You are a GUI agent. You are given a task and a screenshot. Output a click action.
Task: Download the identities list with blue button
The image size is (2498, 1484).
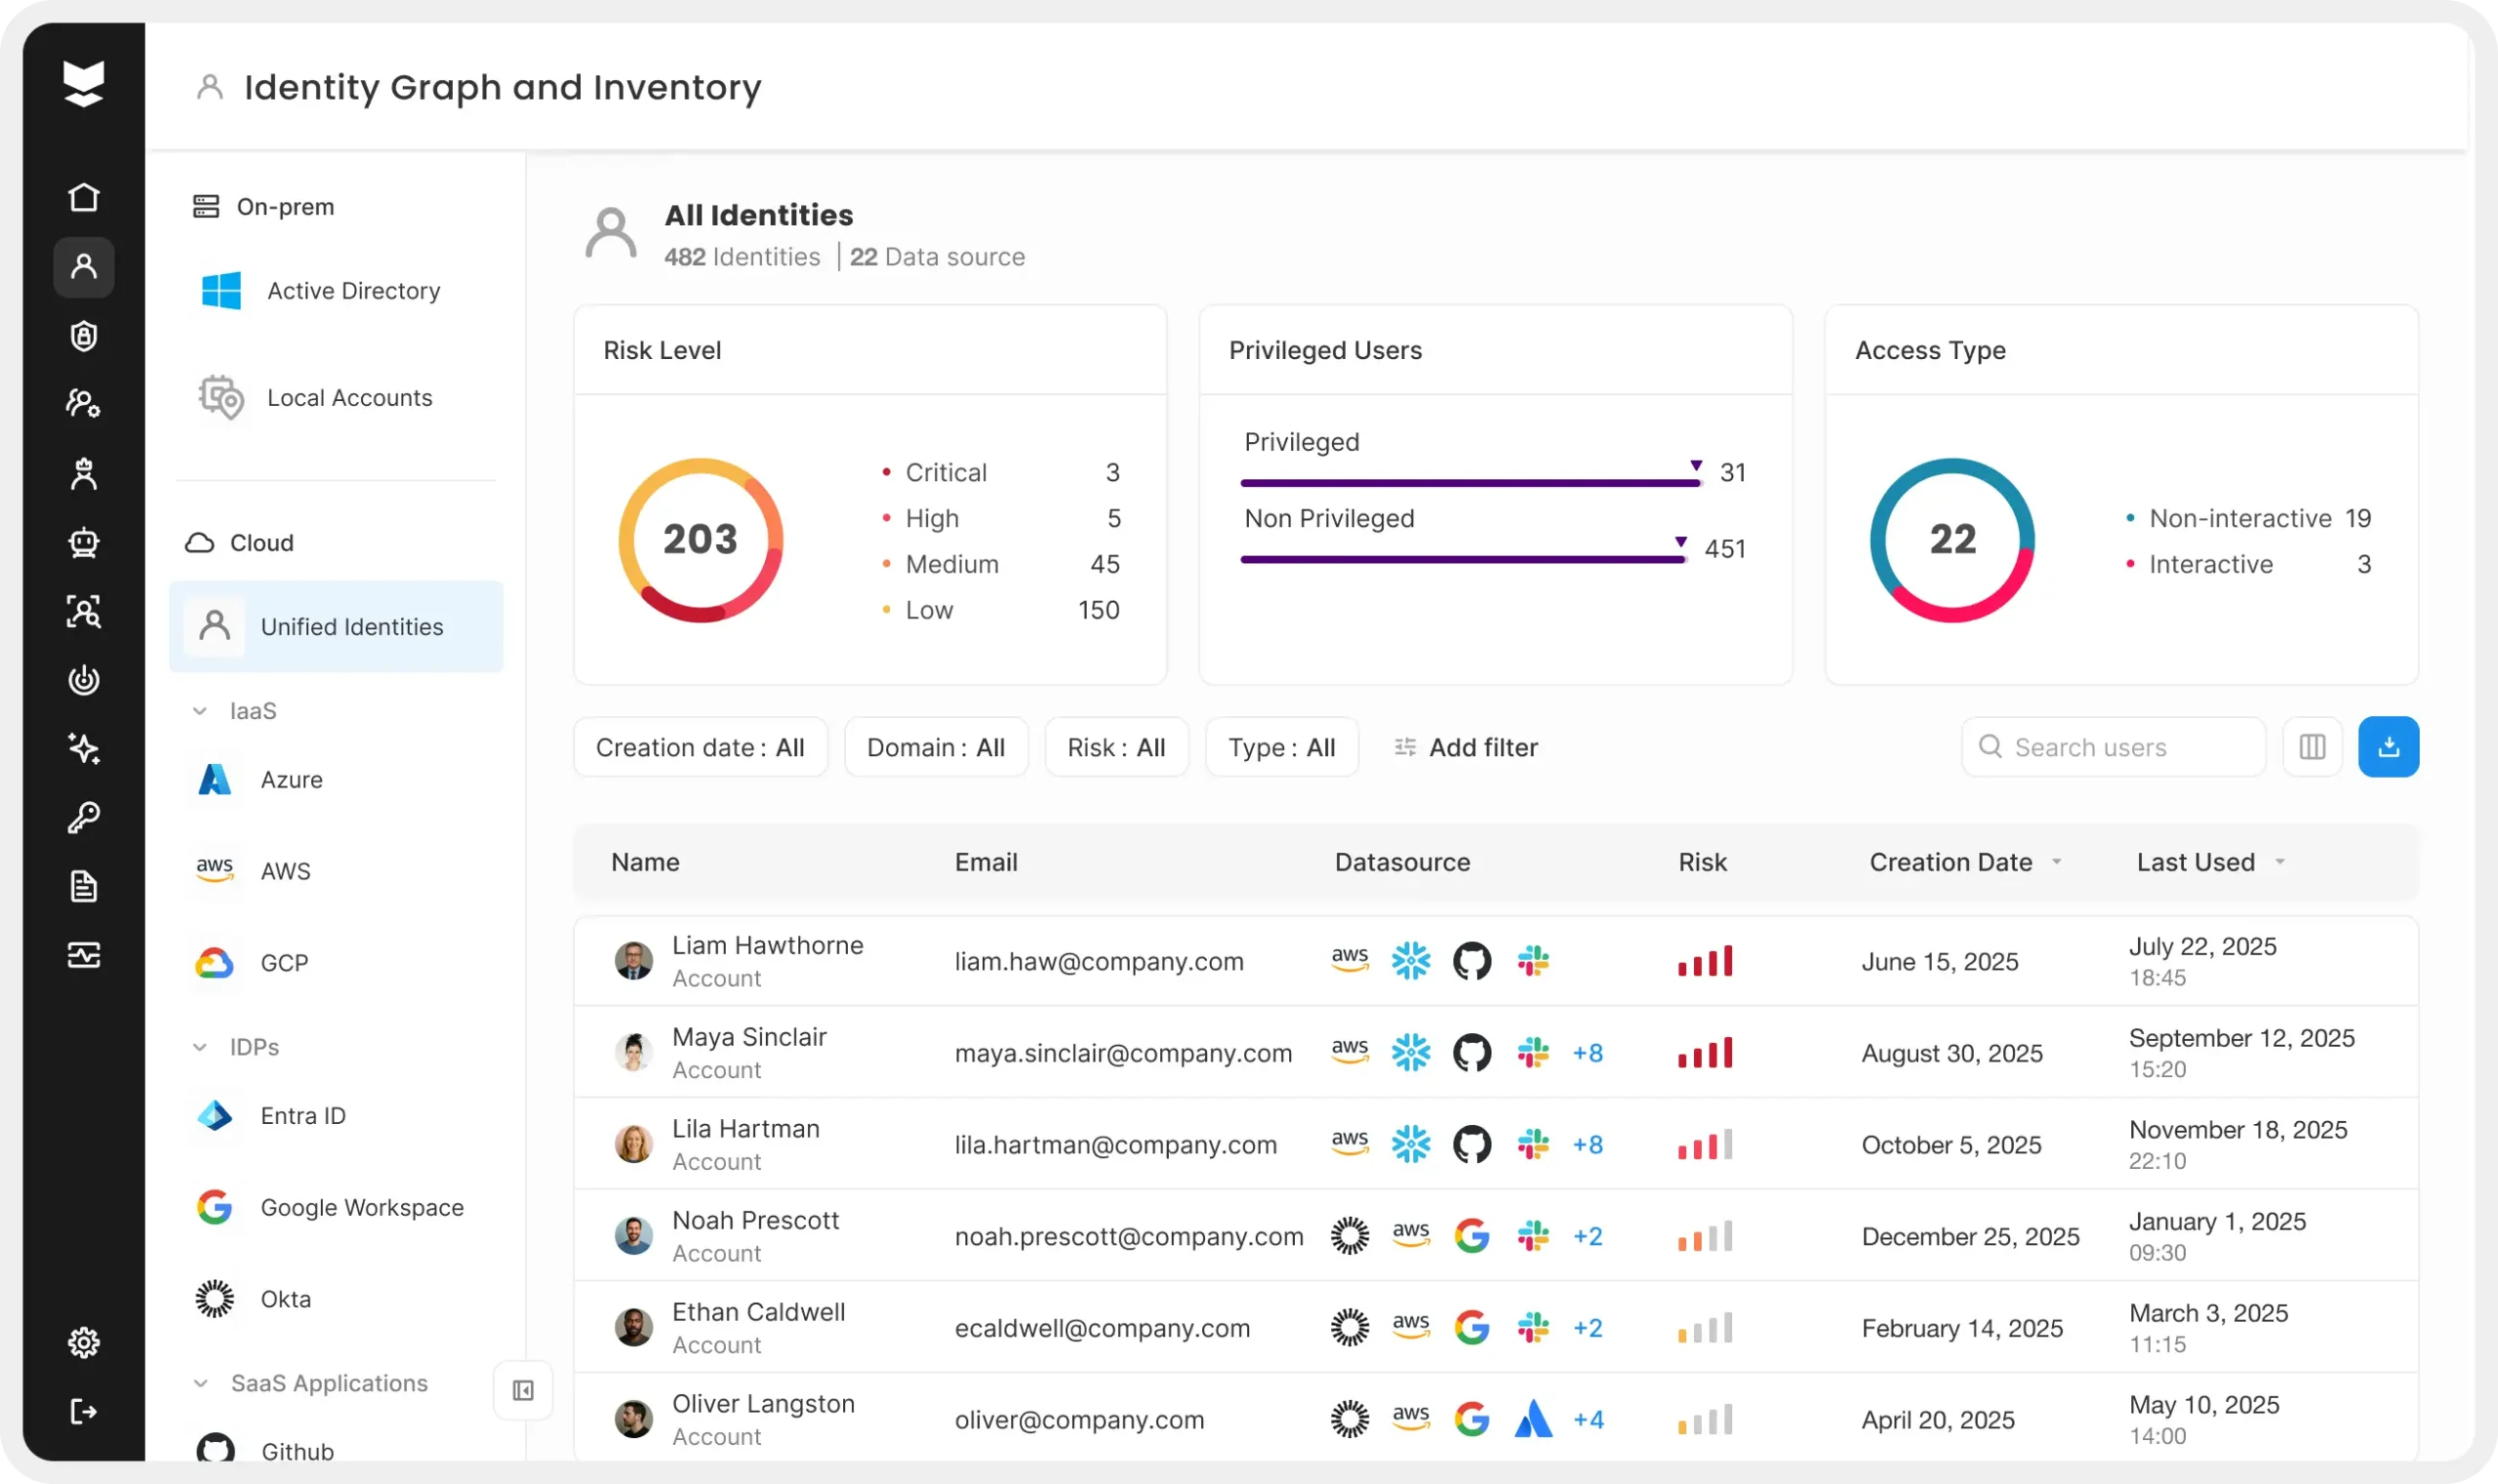[x=2388, y=747]
